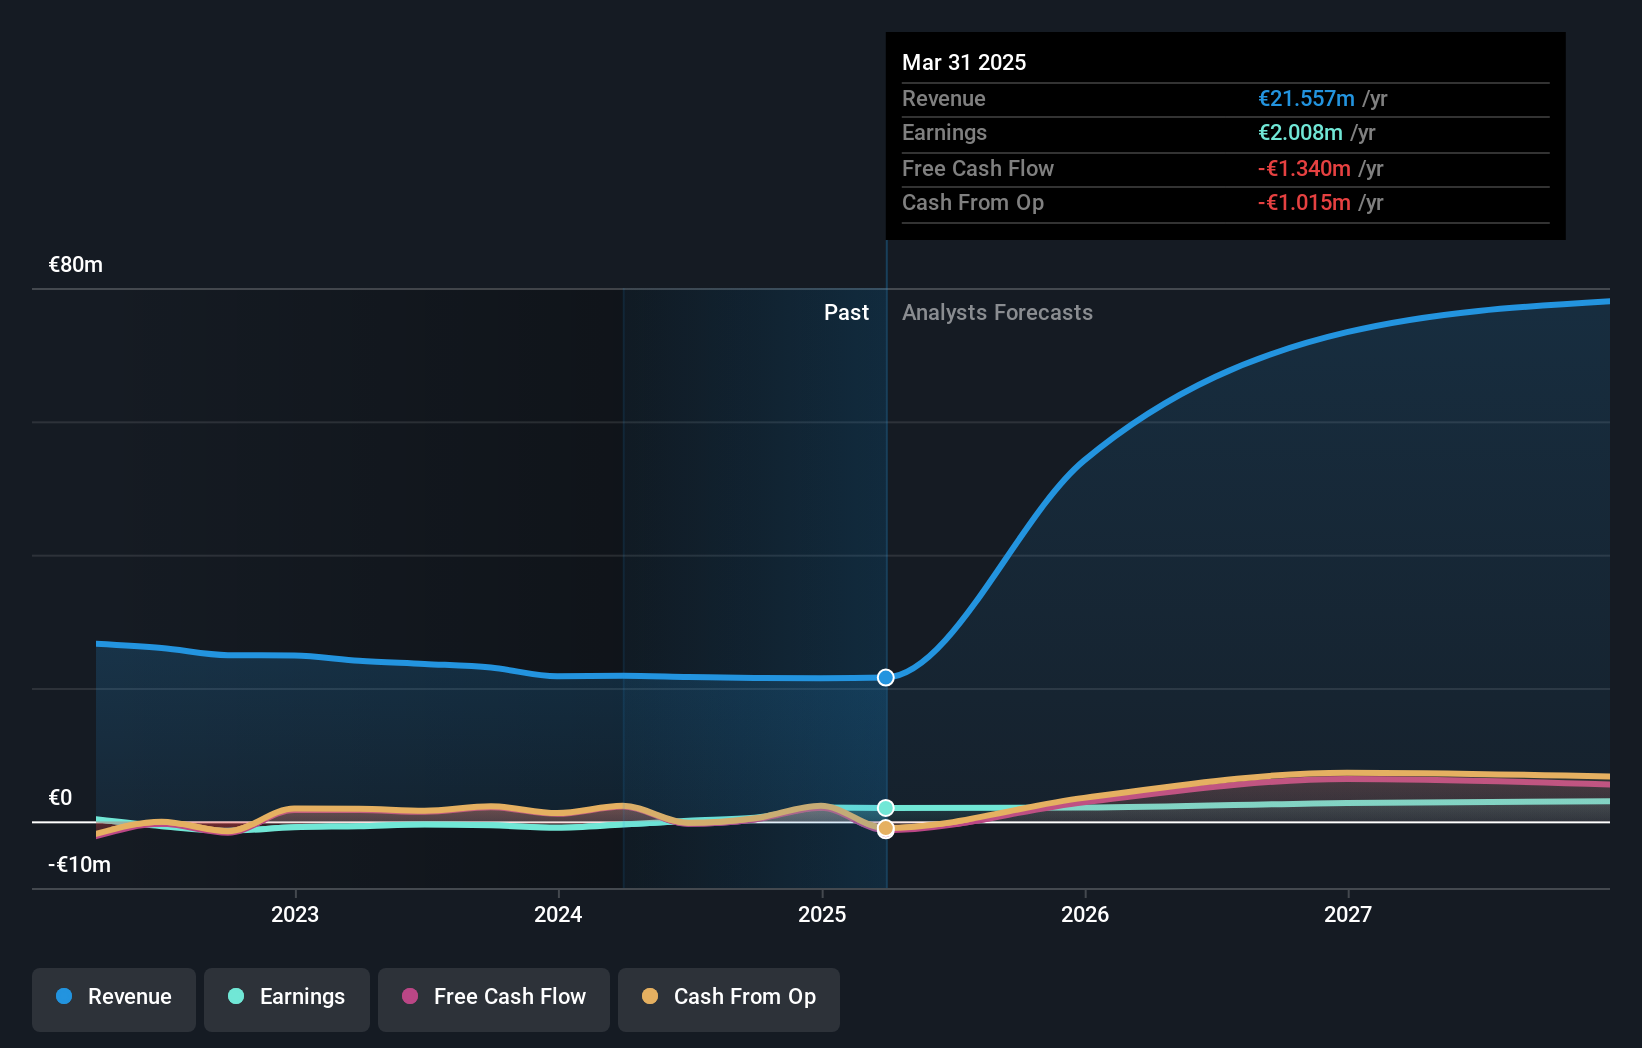Click the 2025 axis label

coord(822,914)
